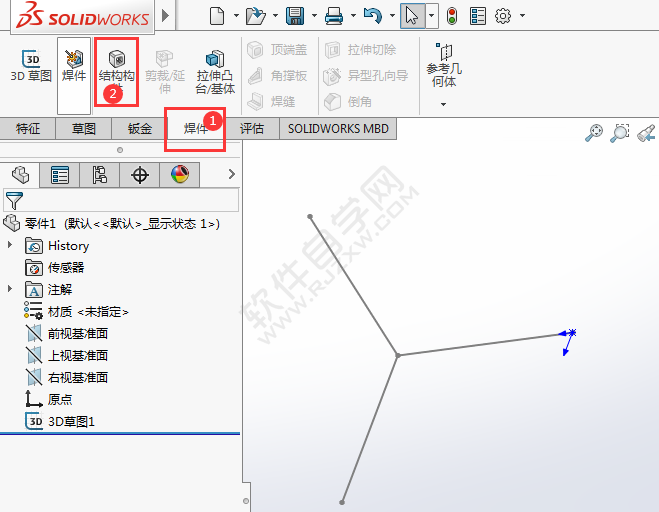Open the PropertyManager tab

tap(60, 175)
